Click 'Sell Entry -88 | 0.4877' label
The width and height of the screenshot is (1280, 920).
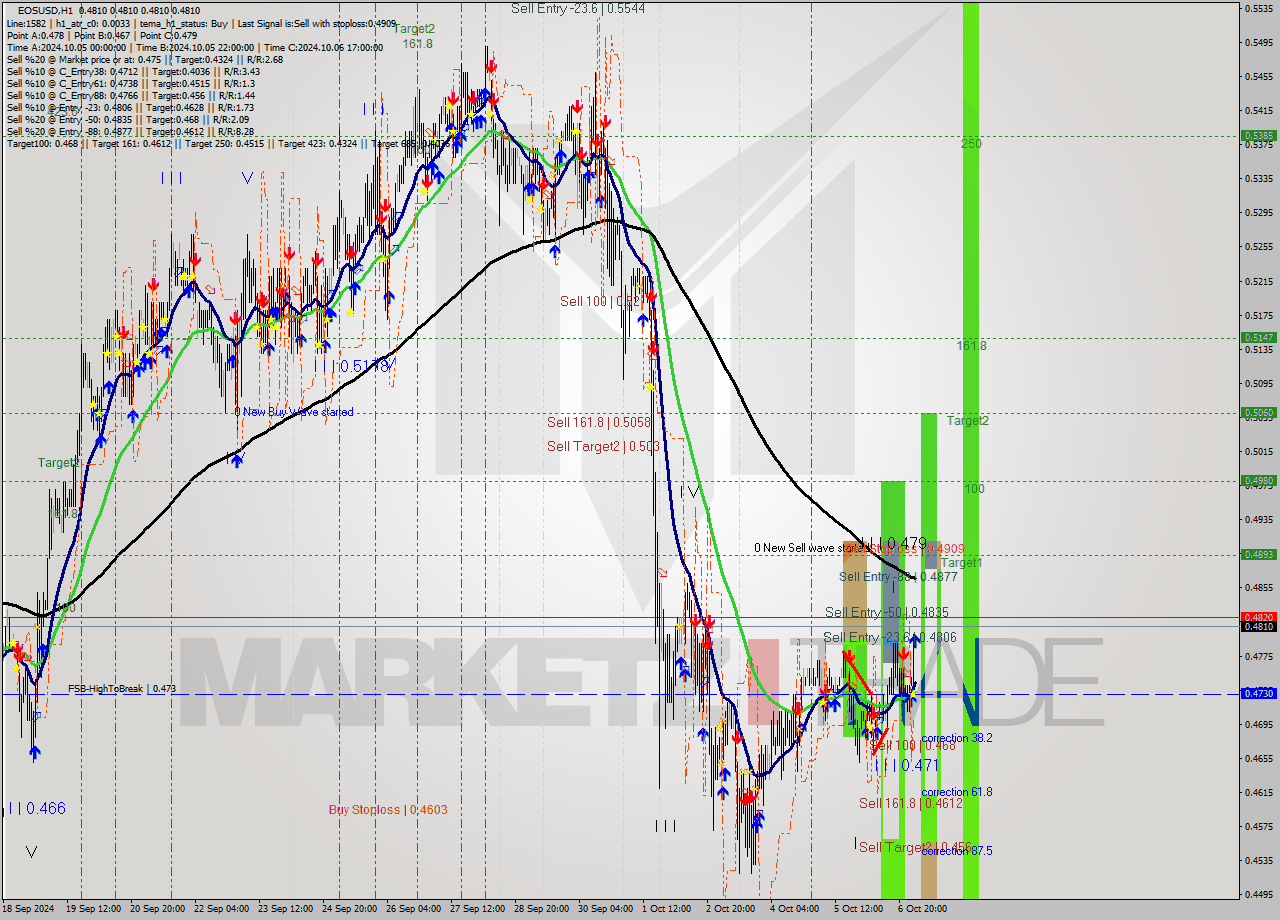pos(898,577)
